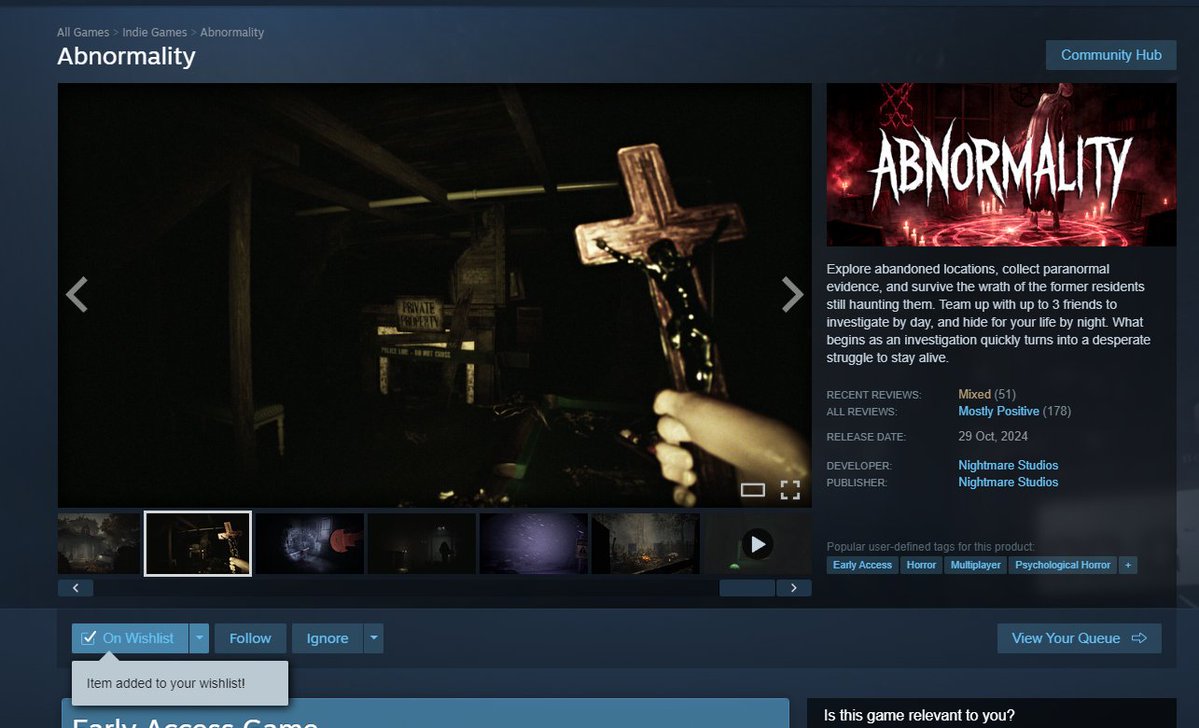Go to Indie Games breadcrumb
The image size is (1199, 728).
154,32
